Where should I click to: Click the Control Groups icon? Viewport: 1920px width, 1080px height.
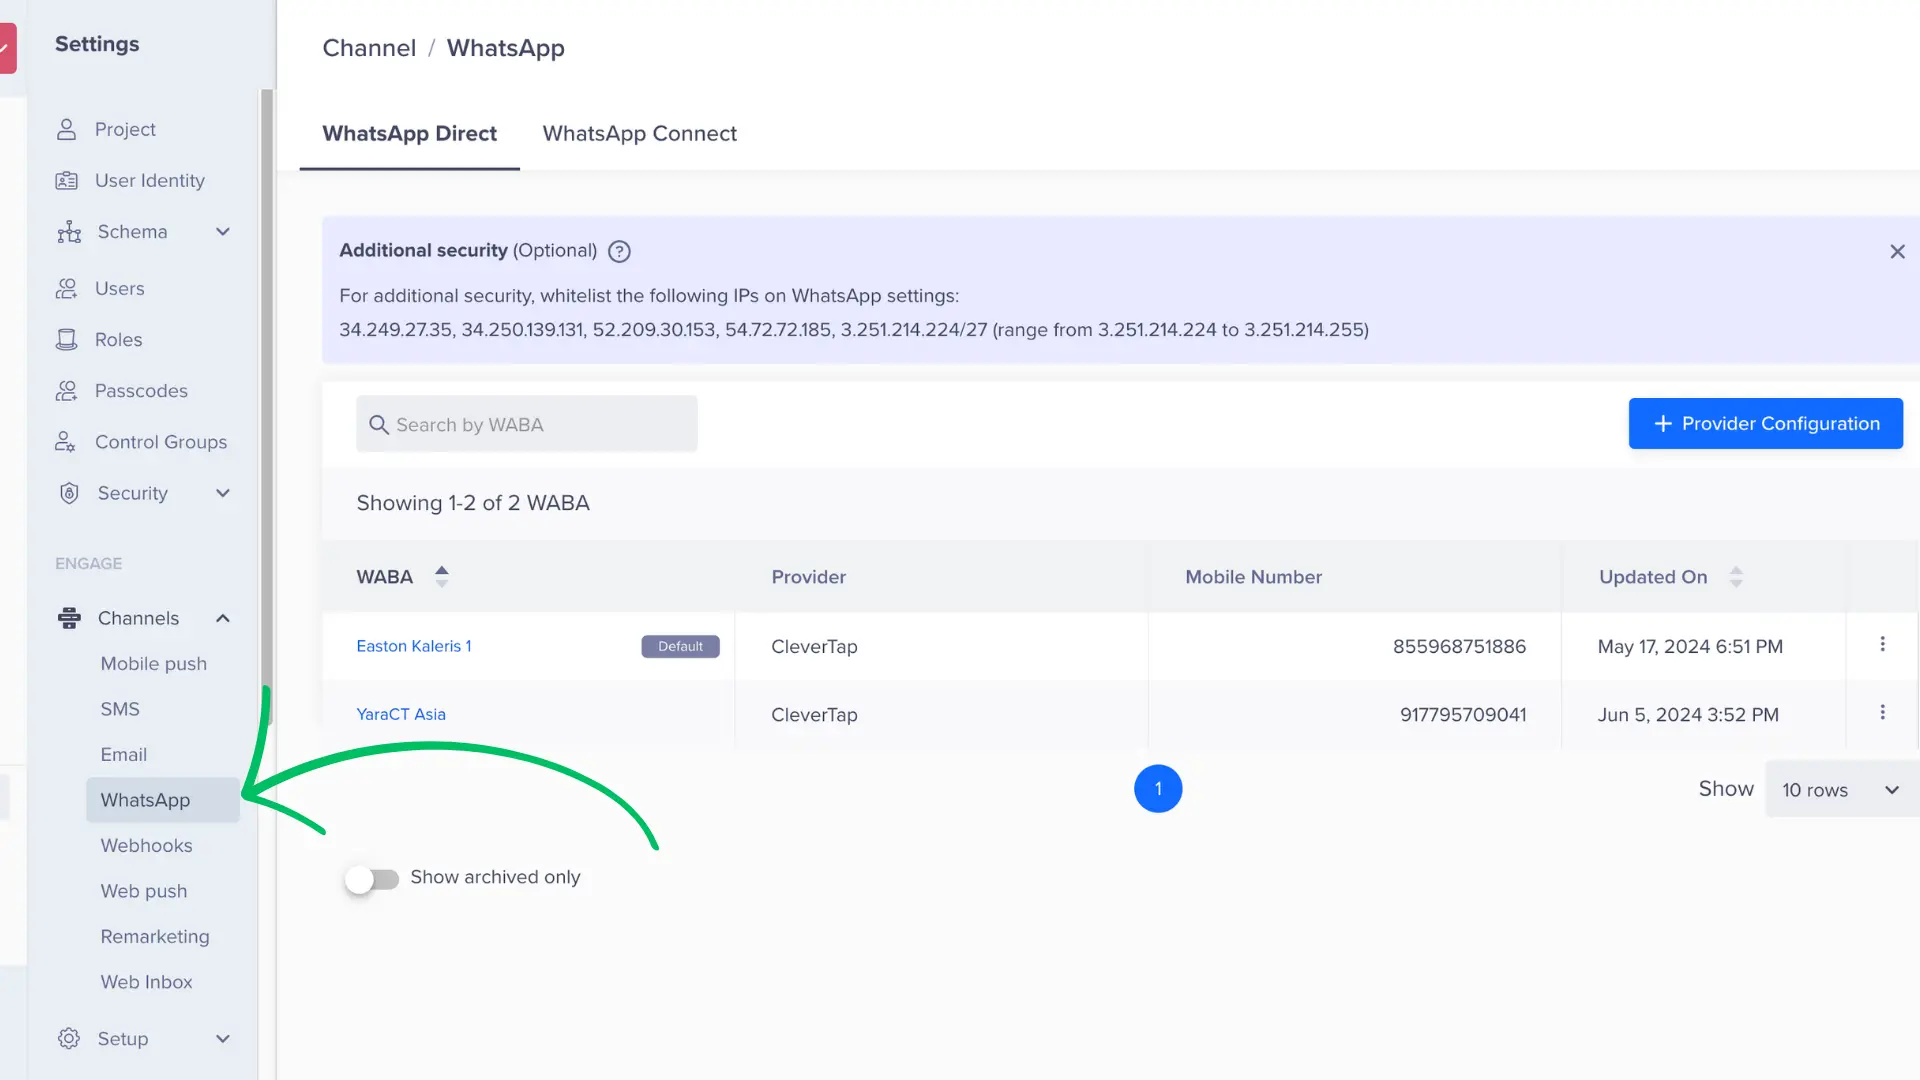click(x=66, y=442)
